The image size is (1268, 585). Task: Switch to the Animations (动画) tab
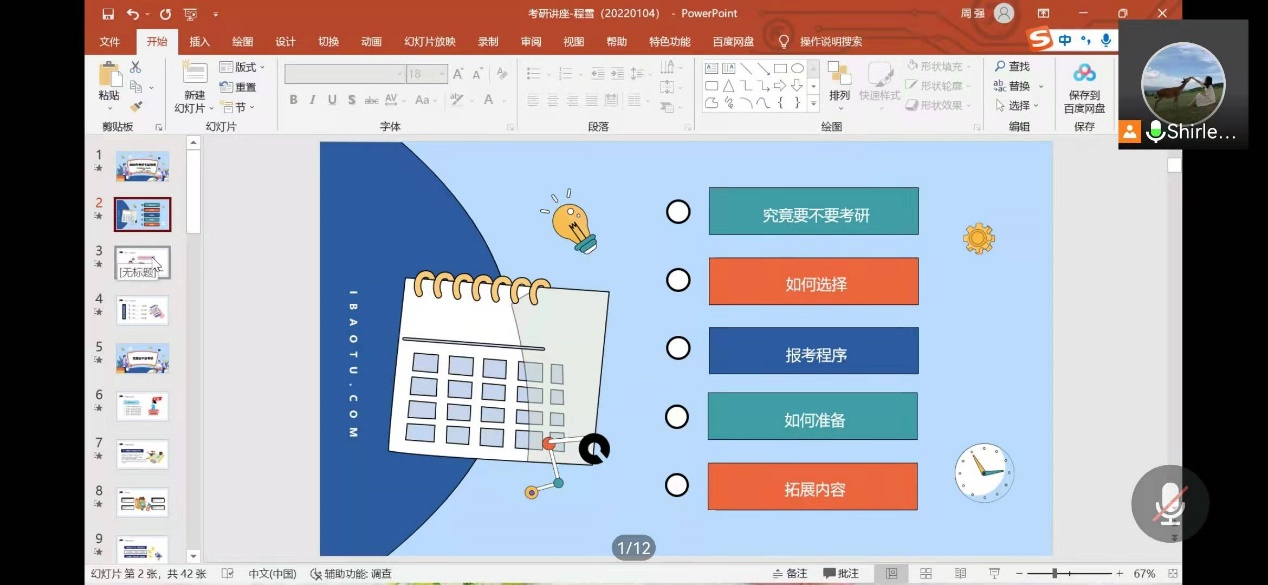pos(371,42)
